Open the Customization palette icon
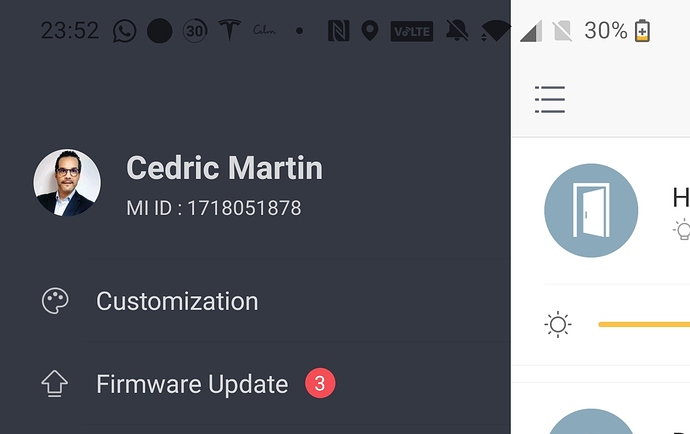The height and width of the screenshot is (434, 690). [55, 301]
